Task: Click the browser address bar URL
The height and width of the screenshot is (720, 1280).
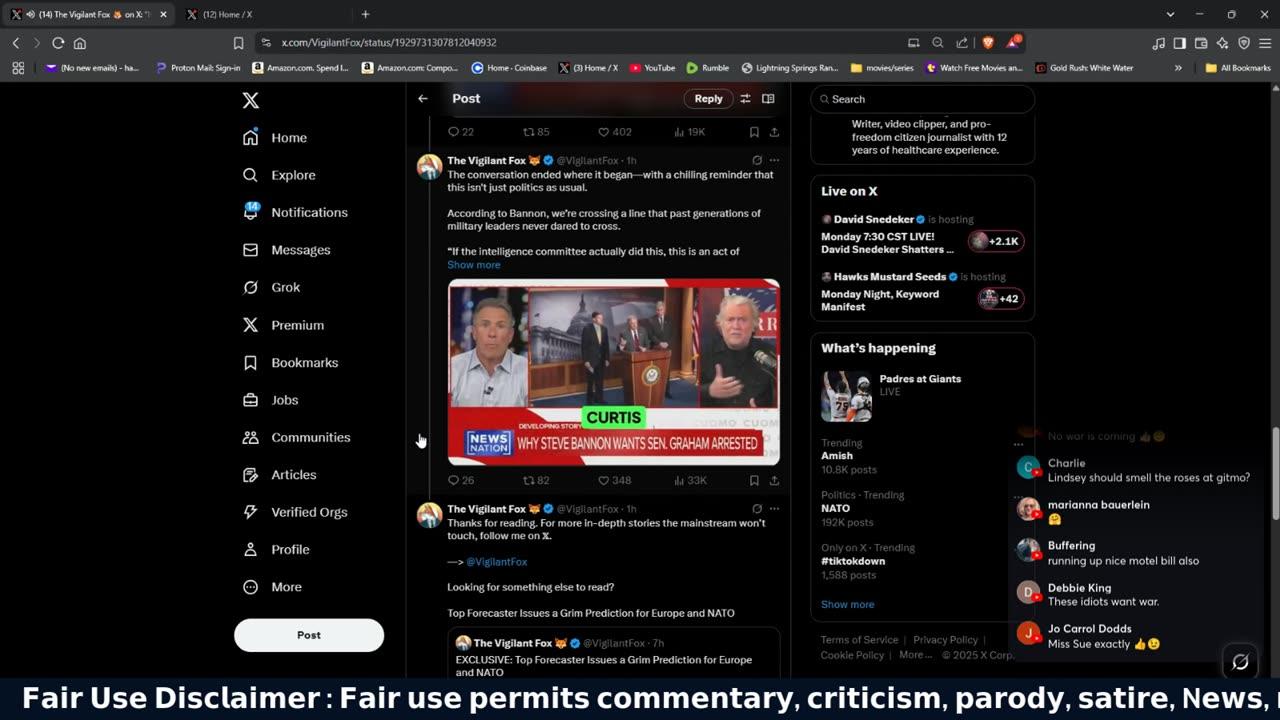Action: point(389,43)
